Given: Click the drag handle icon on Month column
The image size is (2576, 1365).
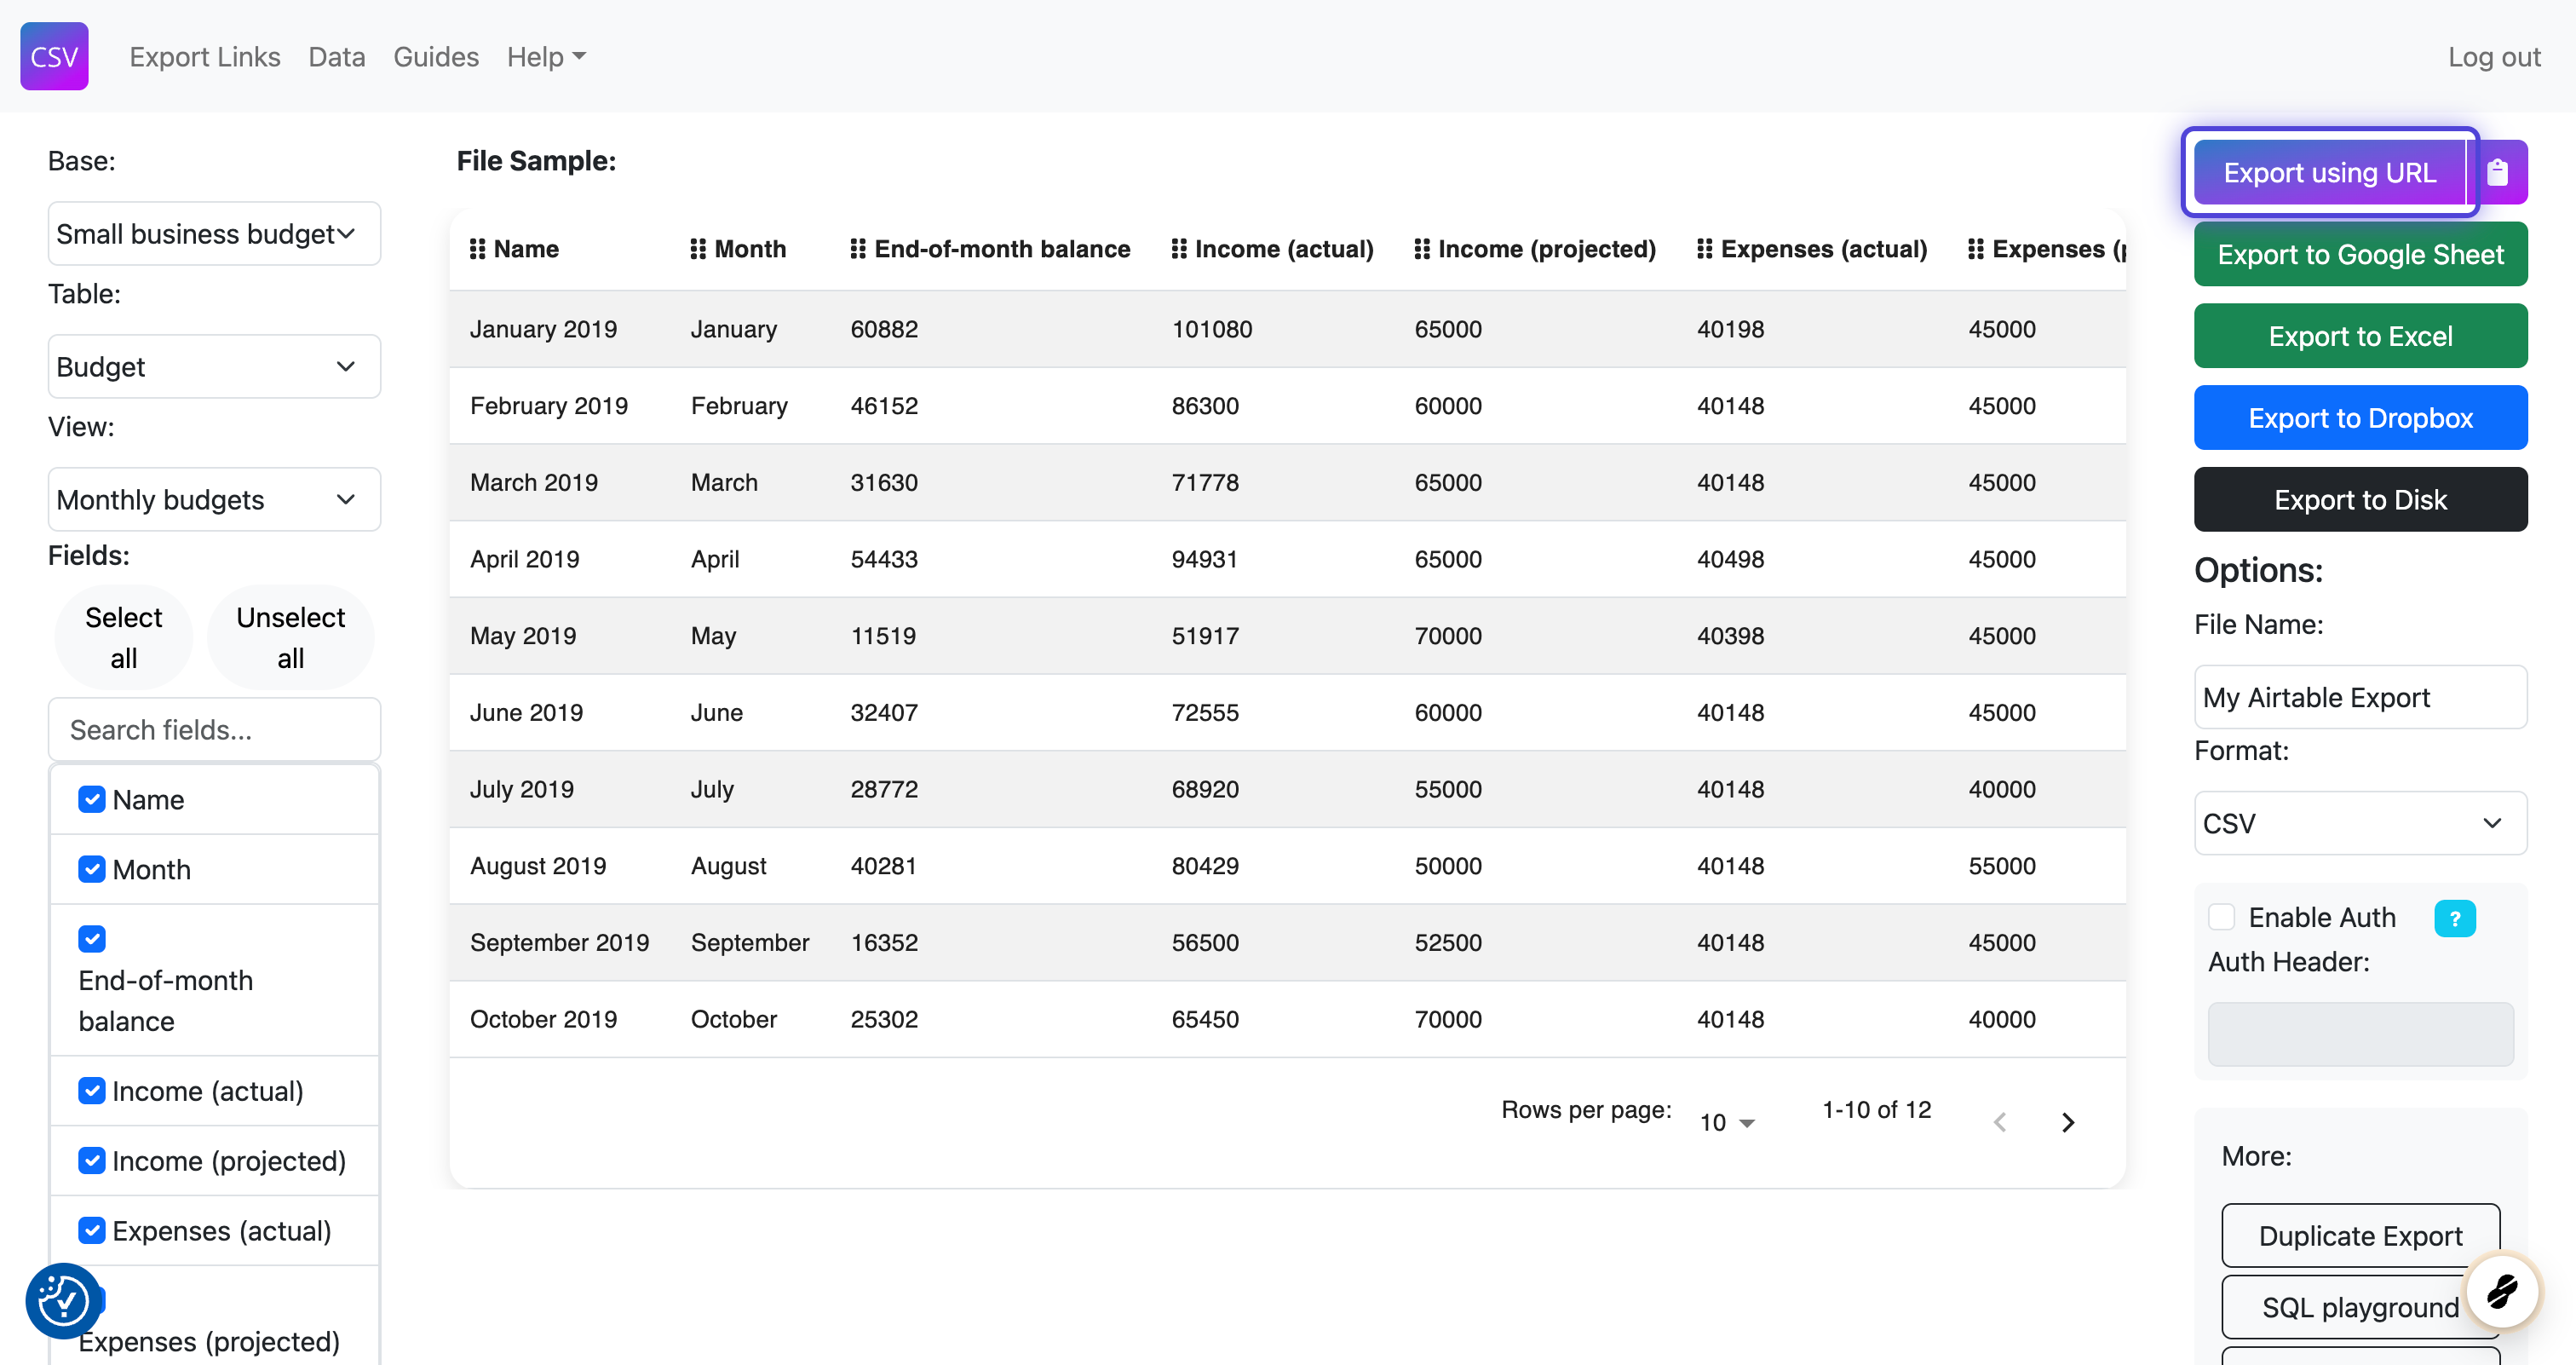Looking at the screenshot, I should (698, 249).
